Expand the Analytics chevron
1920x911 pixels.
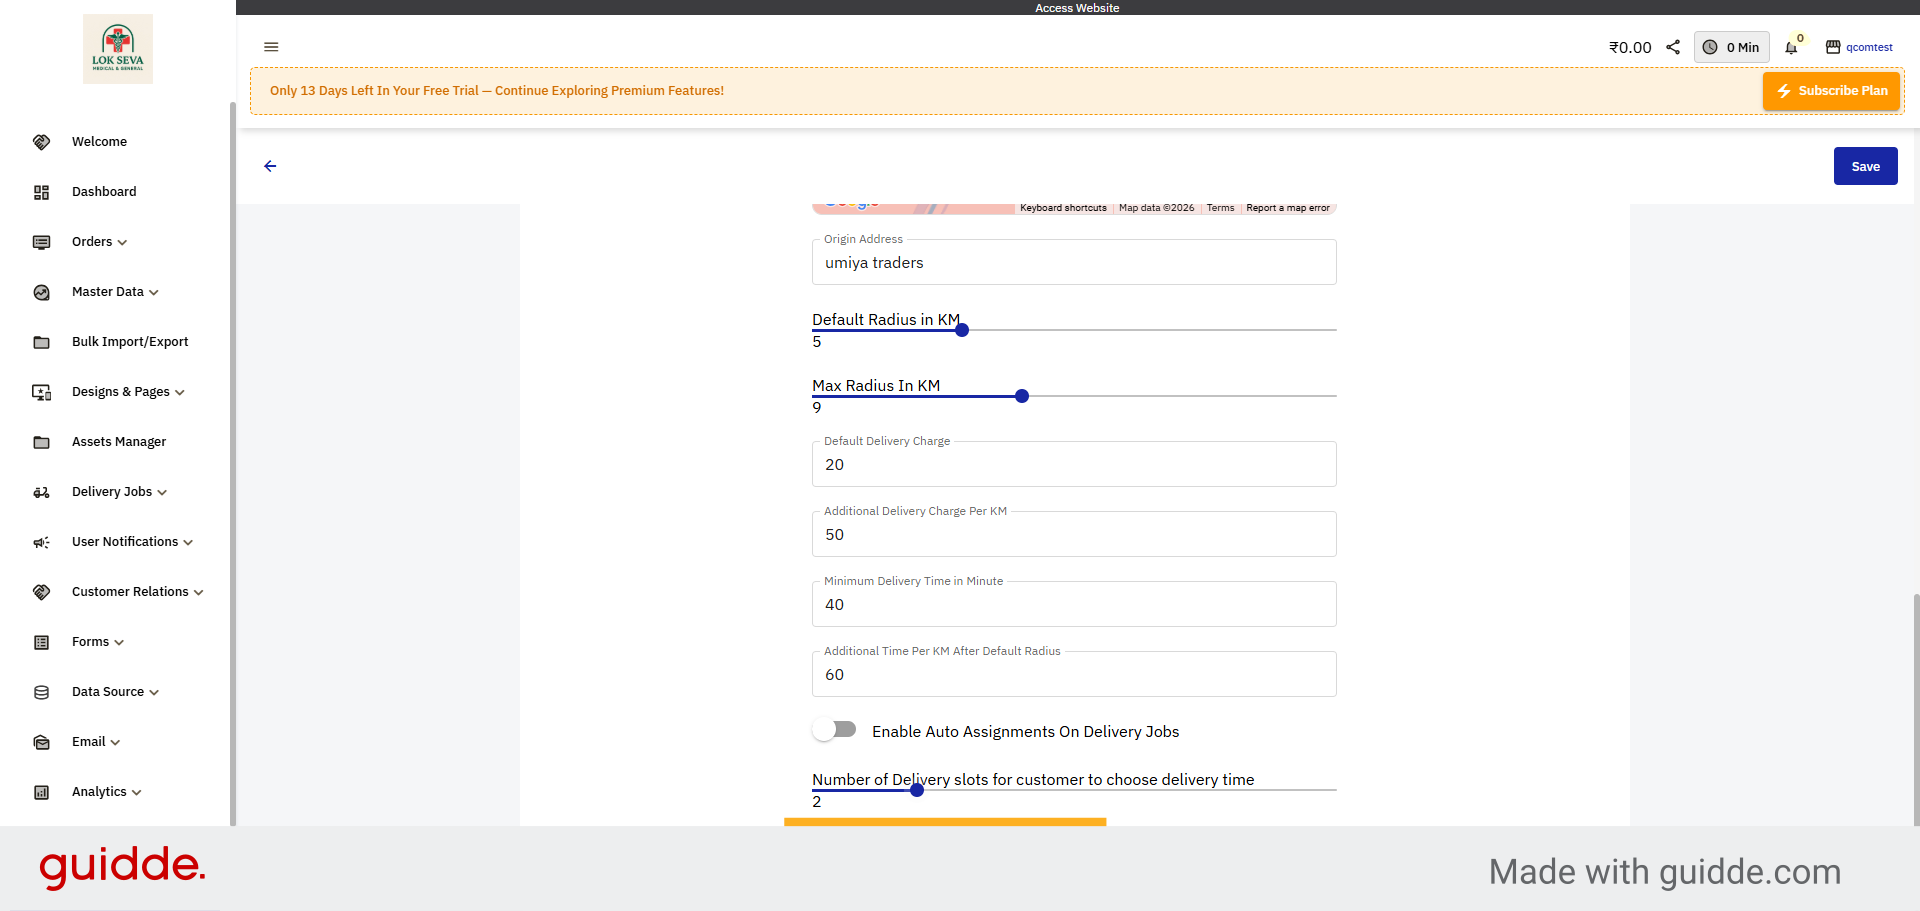coord(137,793)
